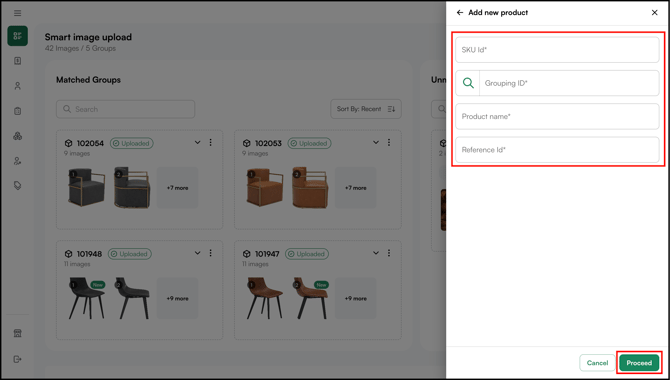670x380 pixels.
Task: Select second brown chair image in 101947
Action: (311, 298)
